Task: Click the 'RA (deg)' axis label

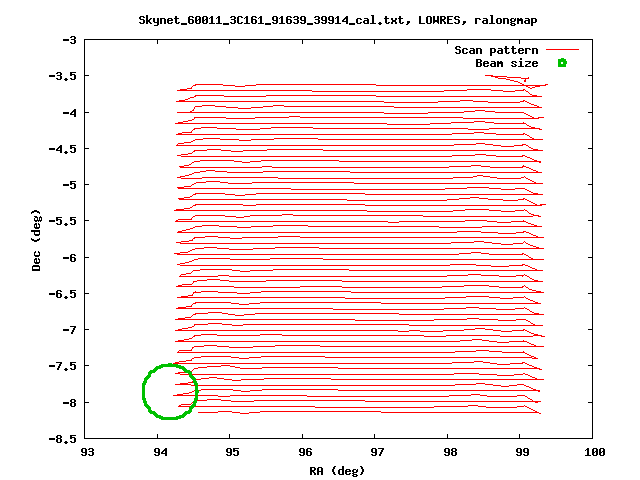Action: [x=337, y=471]
